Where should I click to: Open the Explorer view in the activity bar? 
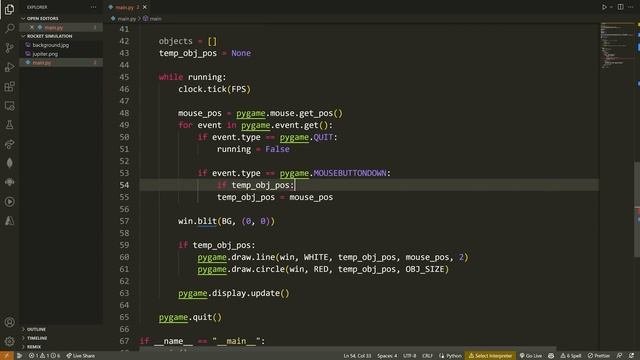[x=9, y=9]
